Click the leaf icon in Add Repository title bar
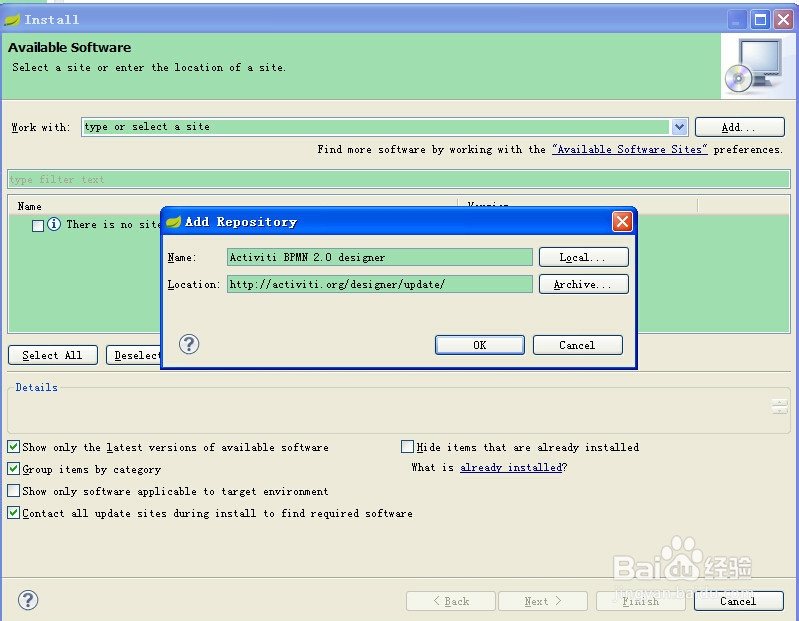This screenshot has width=799, height=621. [x=173, y=222]
